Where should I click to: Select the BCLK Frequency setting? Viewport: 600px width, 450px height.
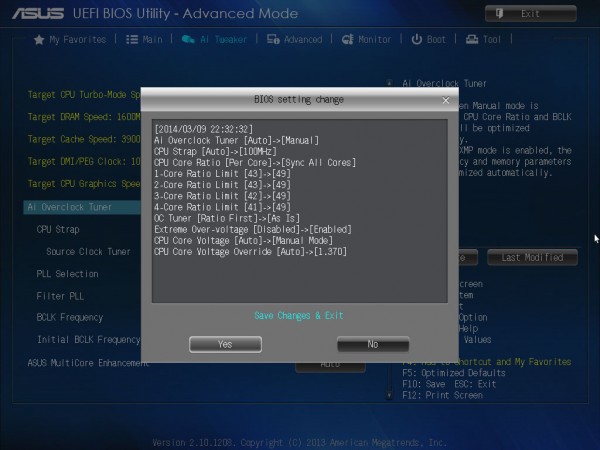point(70,318)
